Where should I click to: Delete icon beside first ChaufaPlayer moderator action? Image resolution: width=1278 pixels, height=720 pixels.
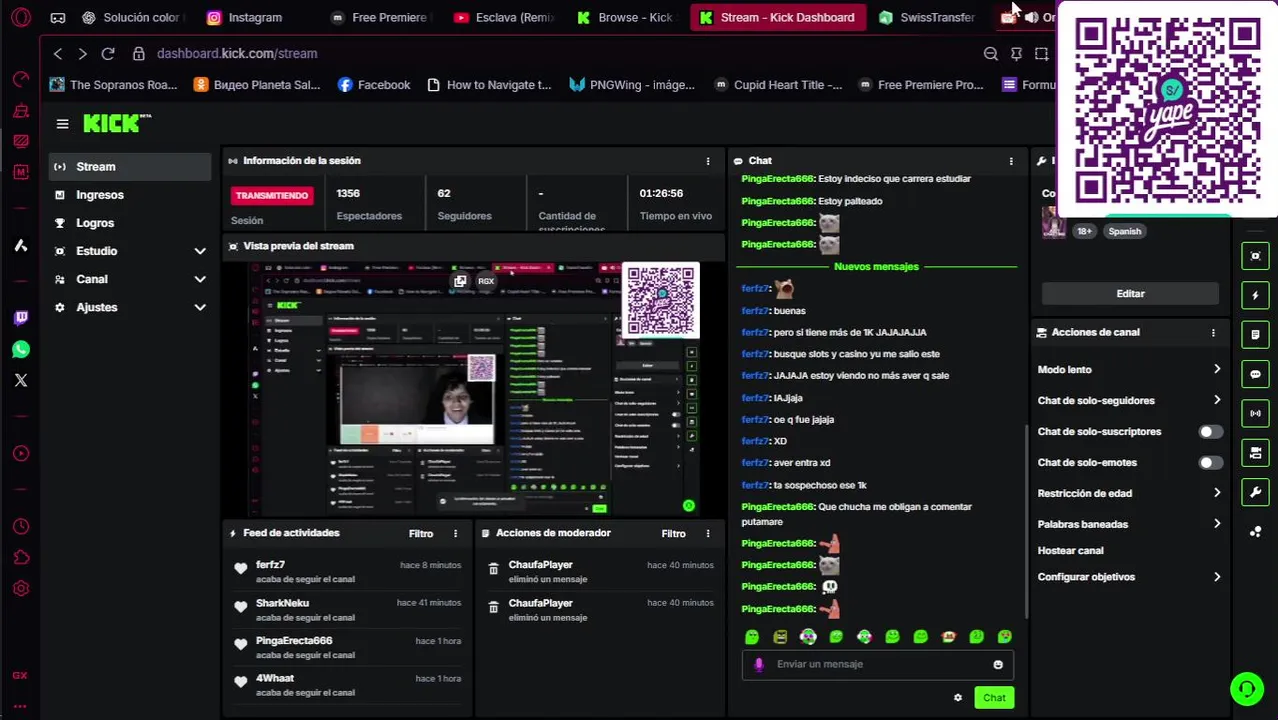(x=493, y=569)
